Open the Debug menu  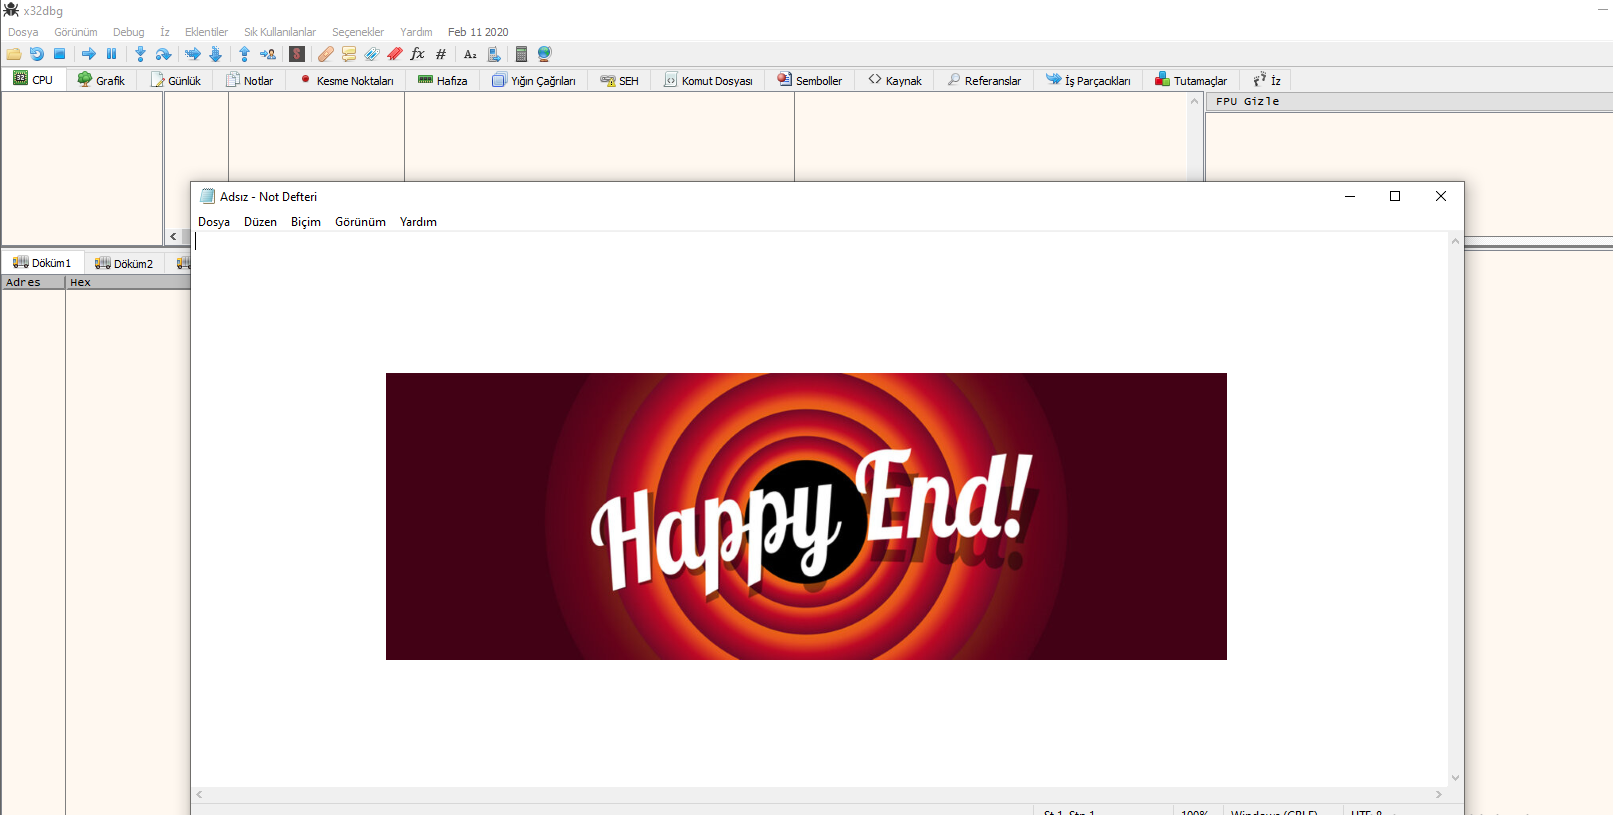129,32
